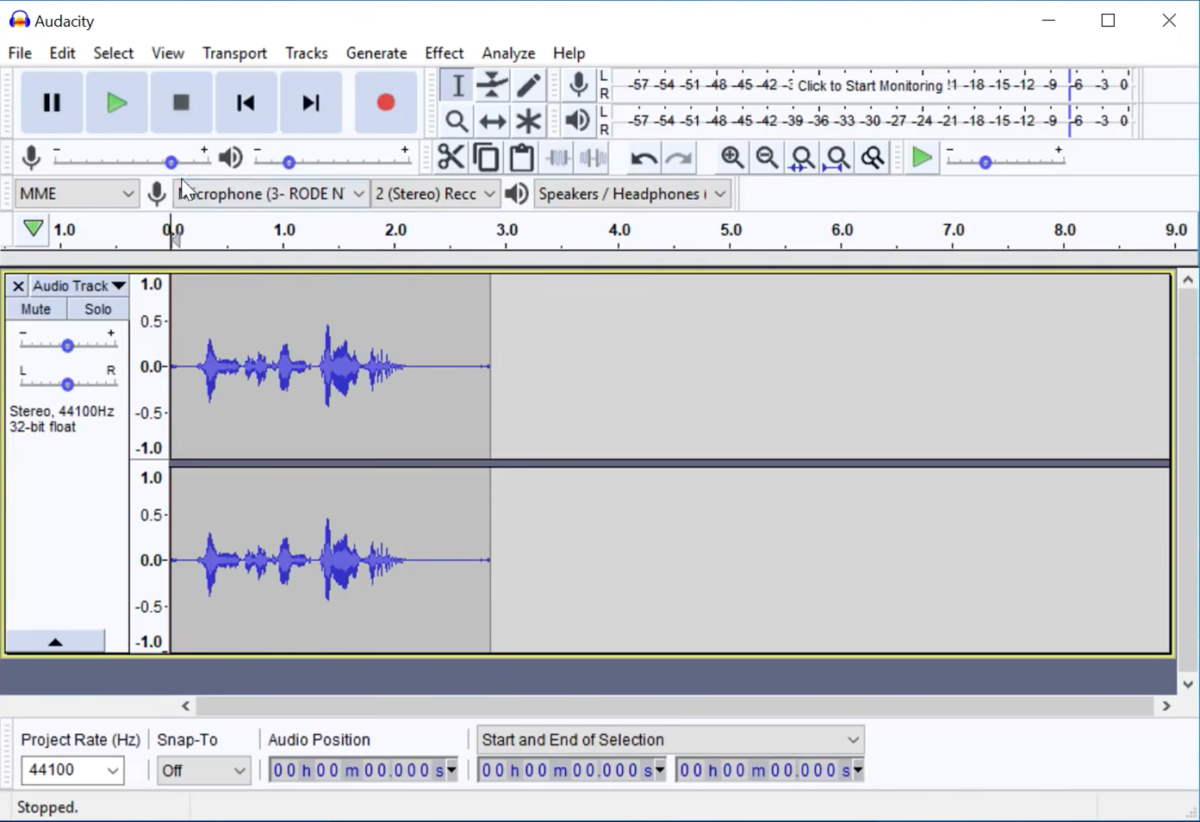Click the Silence audio icon
1200x822 pixels.
click(593, 158)
